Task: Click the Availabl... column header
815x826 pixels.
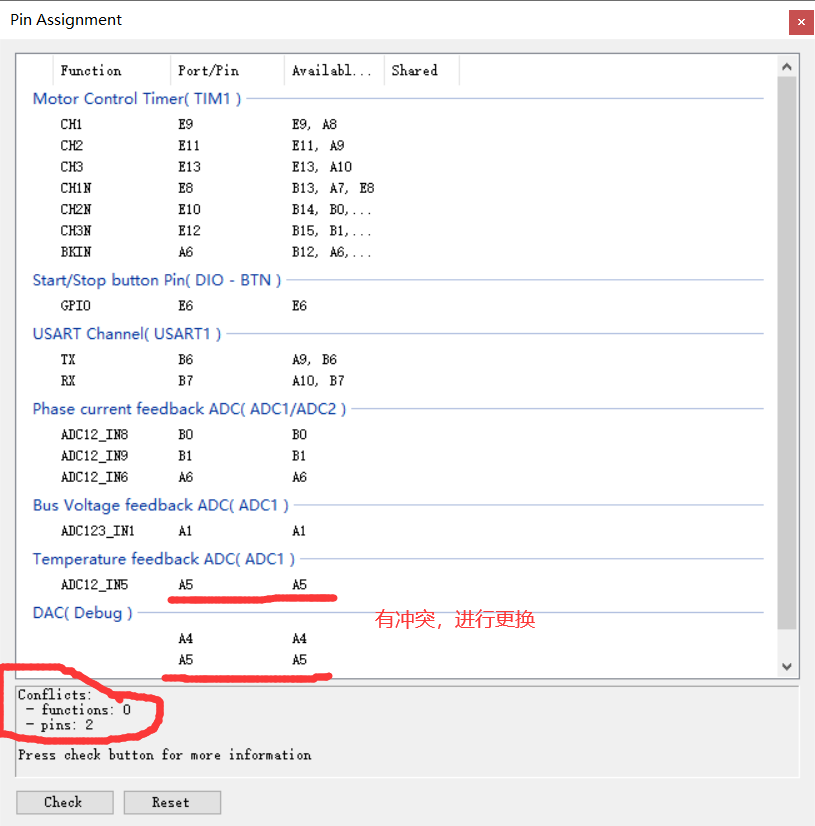Action: [x=335, y=70]
